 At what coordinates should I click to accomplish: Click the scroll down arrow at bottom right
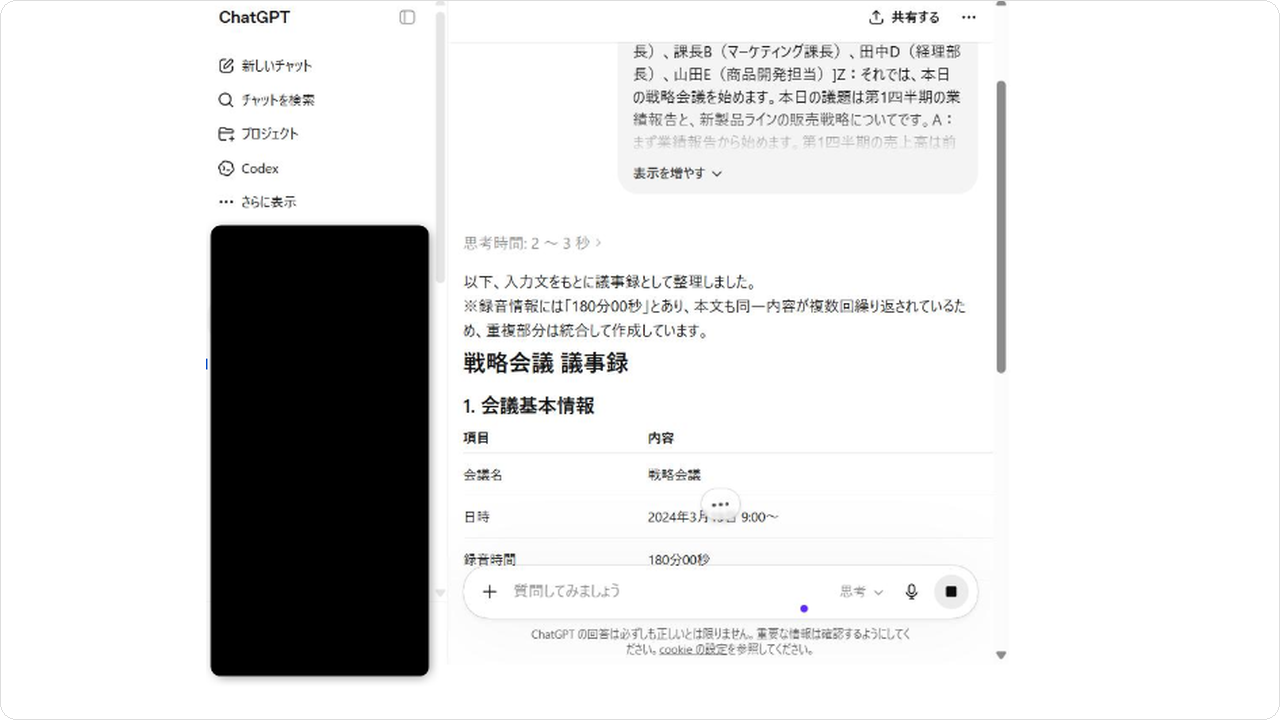(x=1001, y=655)
